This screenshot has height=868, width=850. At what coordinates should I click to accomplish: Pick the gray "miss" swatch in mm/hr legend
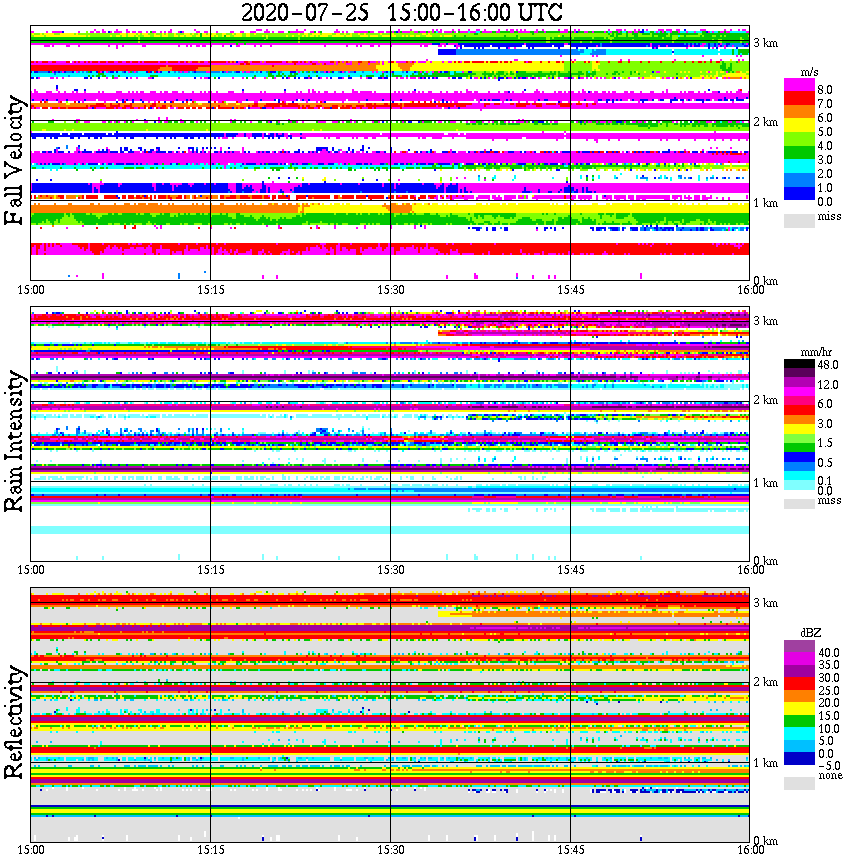pyautogui.click(x=799, y=503)
